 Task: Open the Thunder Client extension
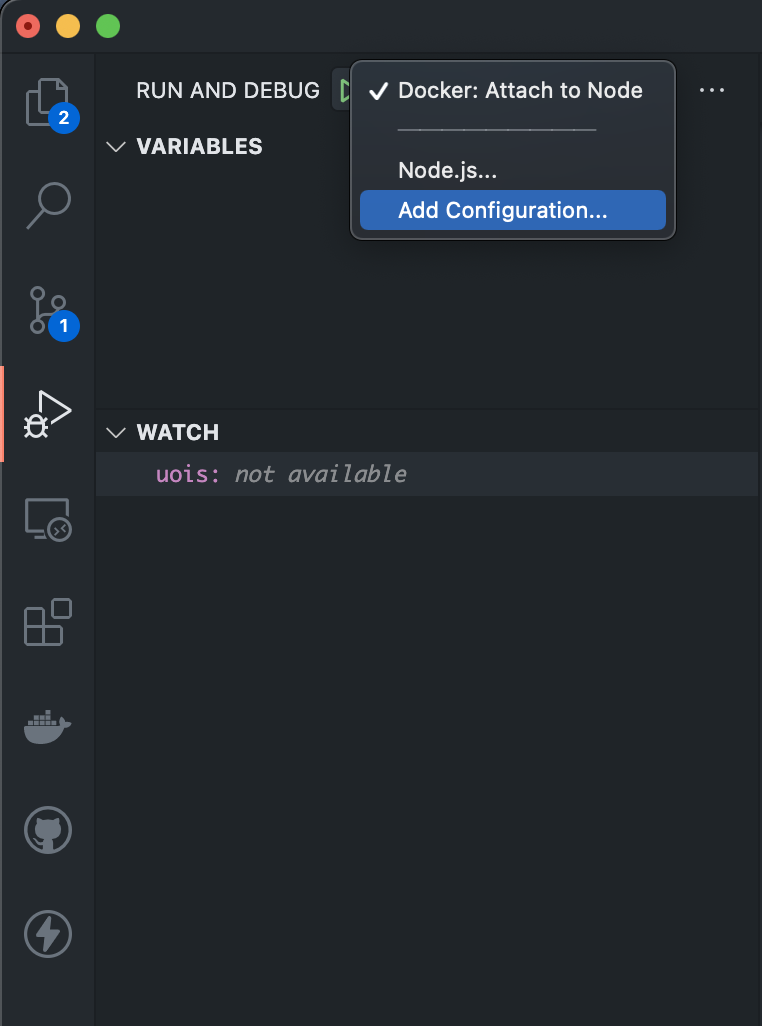pos(47,934)
